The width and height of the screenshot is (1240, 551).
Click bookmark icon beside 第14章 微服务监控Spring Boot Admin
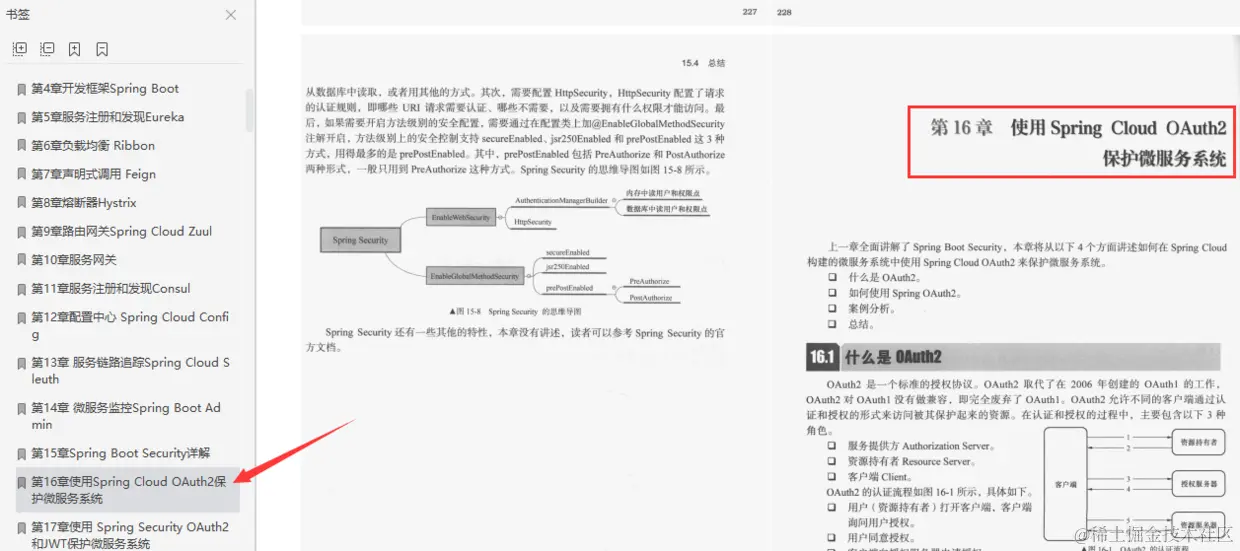(x=22, y=409)
